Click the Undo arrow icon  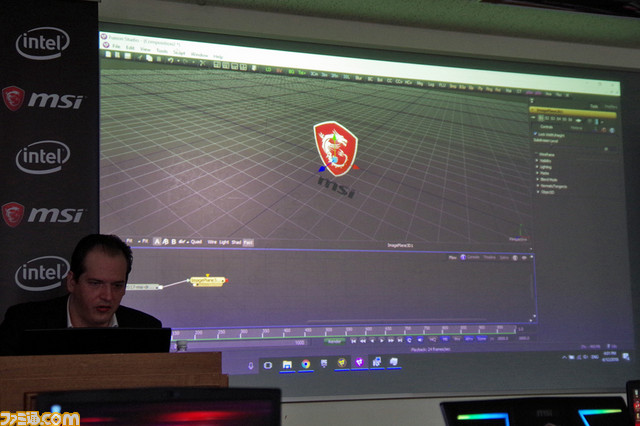click(x=171, y=60)
